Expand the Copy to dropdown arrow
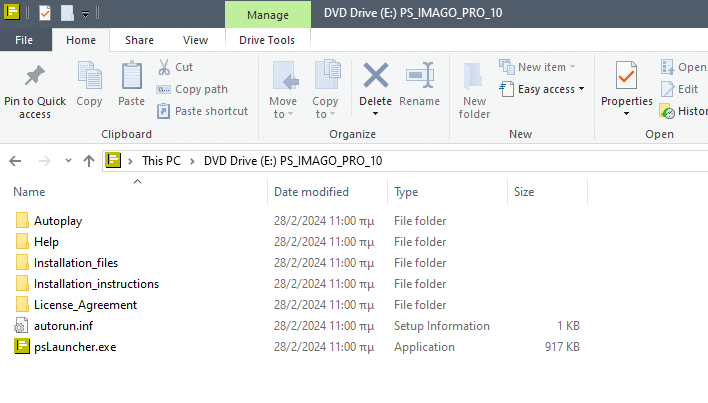 point(332,114)
